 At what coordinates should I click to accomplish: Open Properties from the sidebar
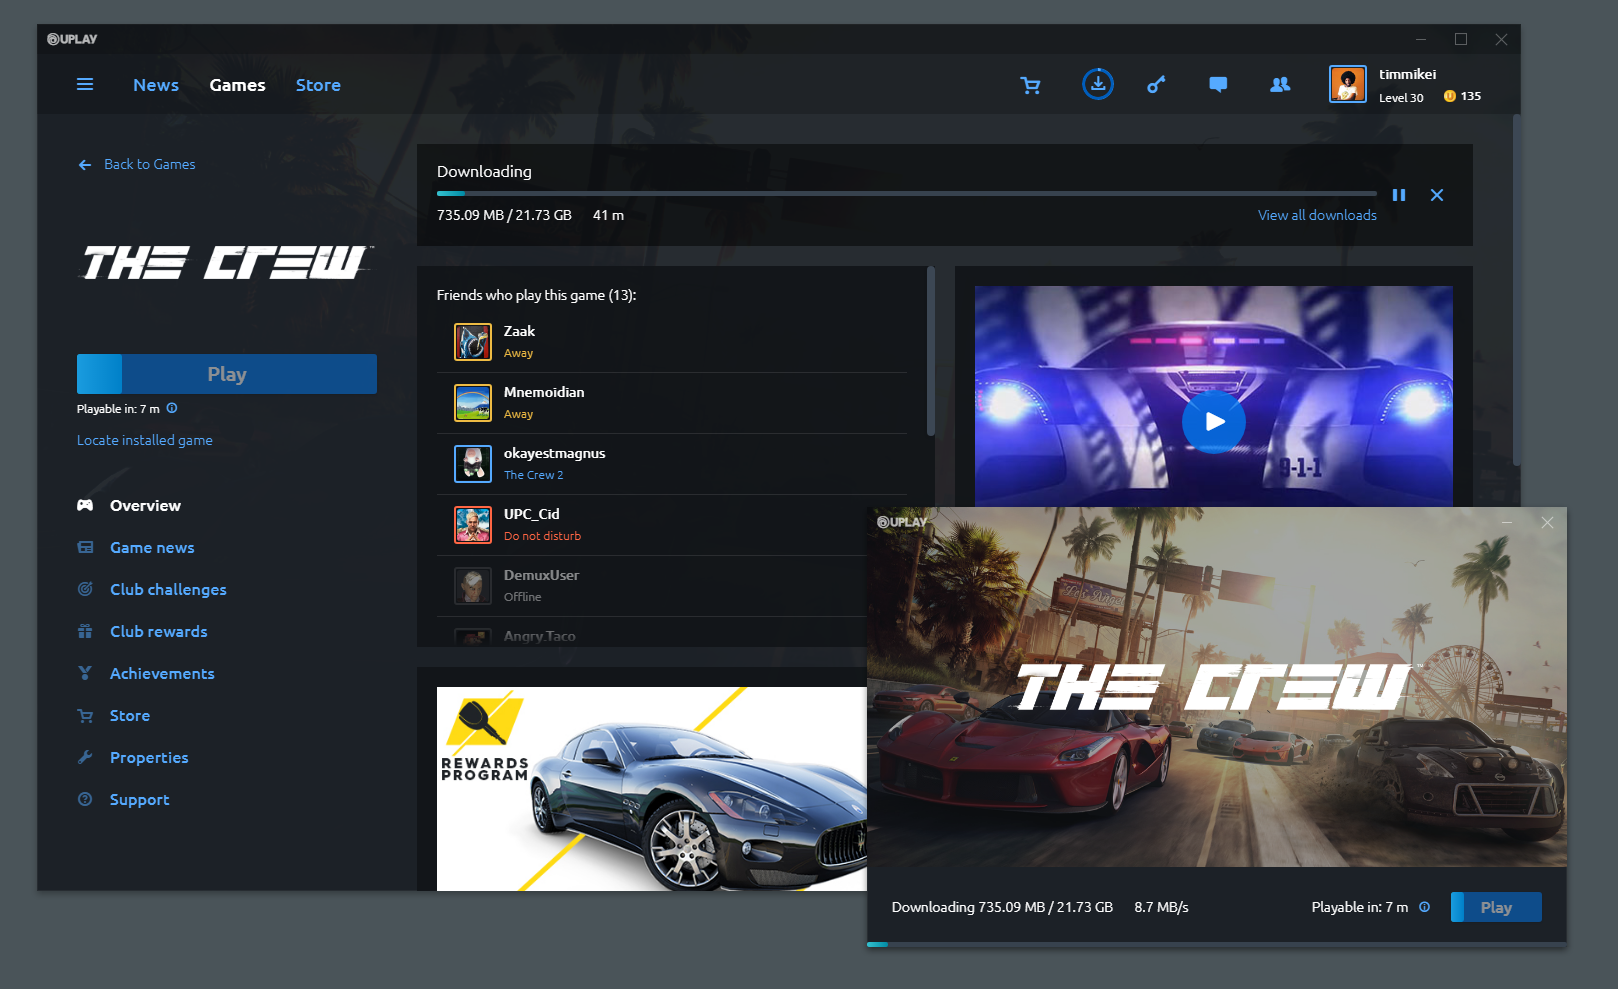[x=148, y=757]
